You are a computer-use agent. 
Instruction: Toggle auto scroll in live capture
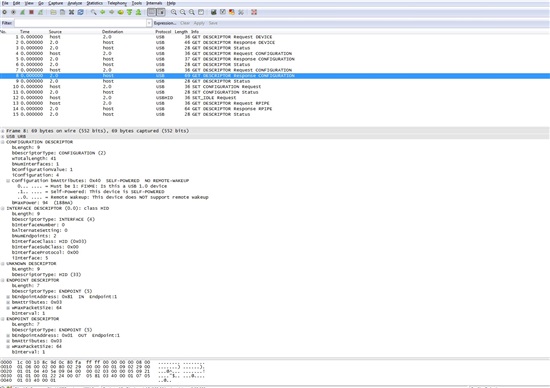[x=161, y=12]
